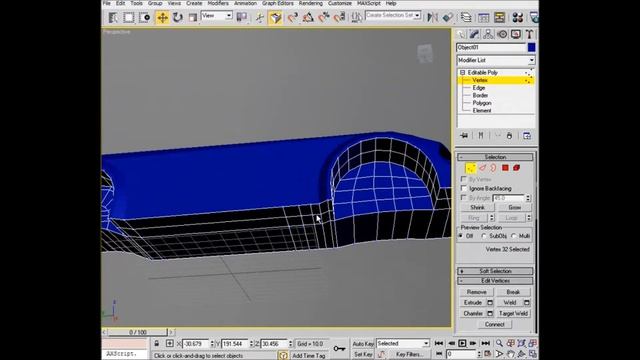This screenshot has width=640, height=360.
Task: Click the Pan hand navigation icon
Action: 511,354
